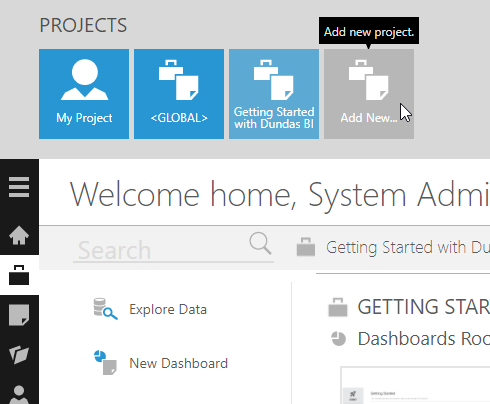Click the briefcase icon beside project name
The width and height of the screenshot is (490, 404).
point(306,247)
